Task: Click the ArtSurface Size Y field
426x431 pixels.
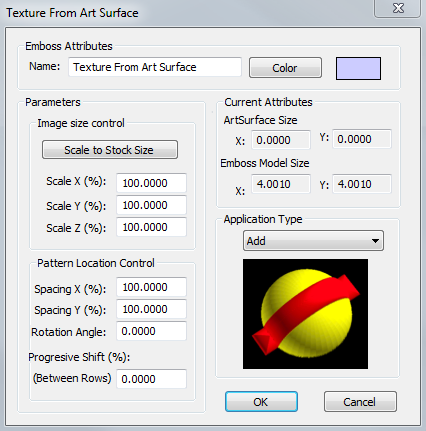Action: point(362,139)
